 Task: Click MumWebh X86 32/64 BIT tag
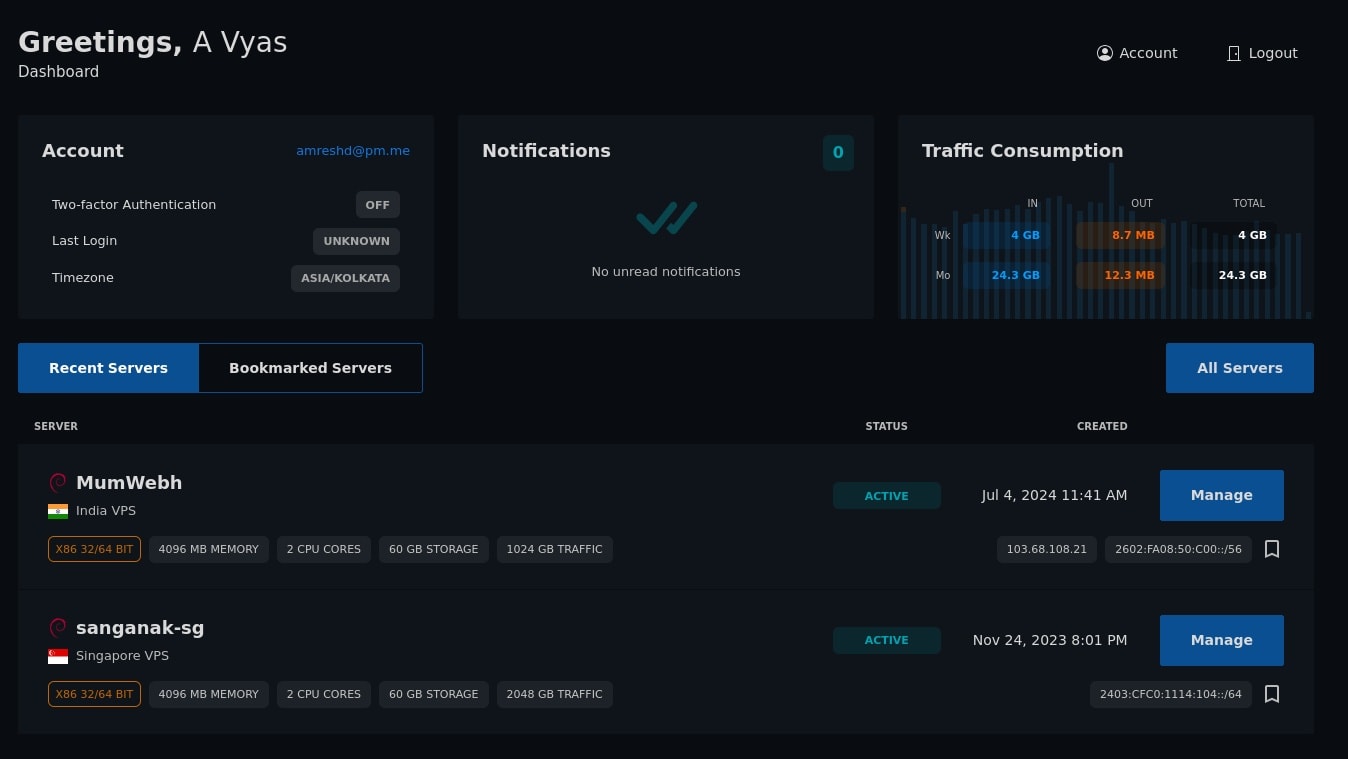click(x=94, y=549)
